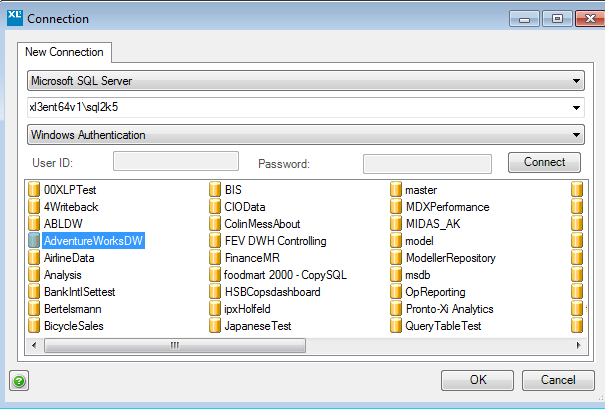This screenshot has height=409, width=605.
Task: Click the database icon for OpReporting
Action: click(x=396, y=292)
